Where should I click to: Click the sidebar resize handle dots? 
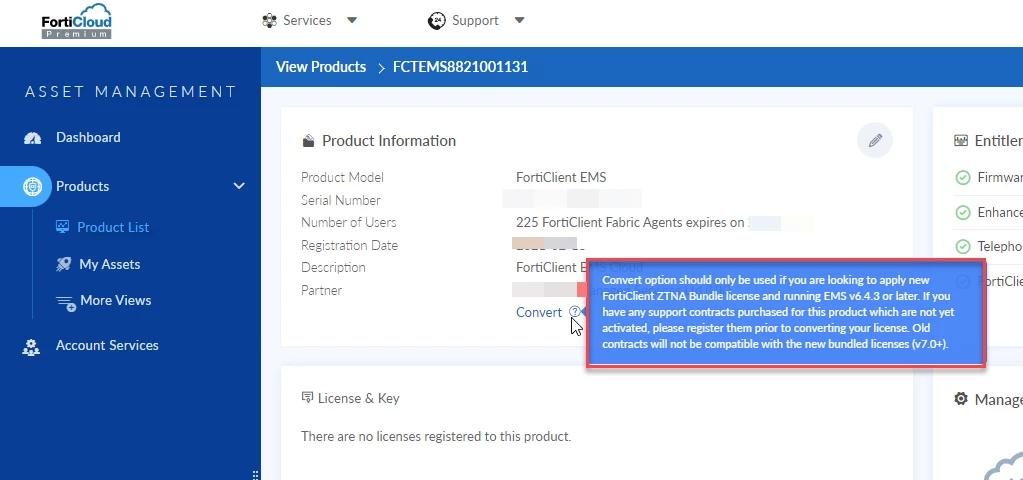(255, 475)
